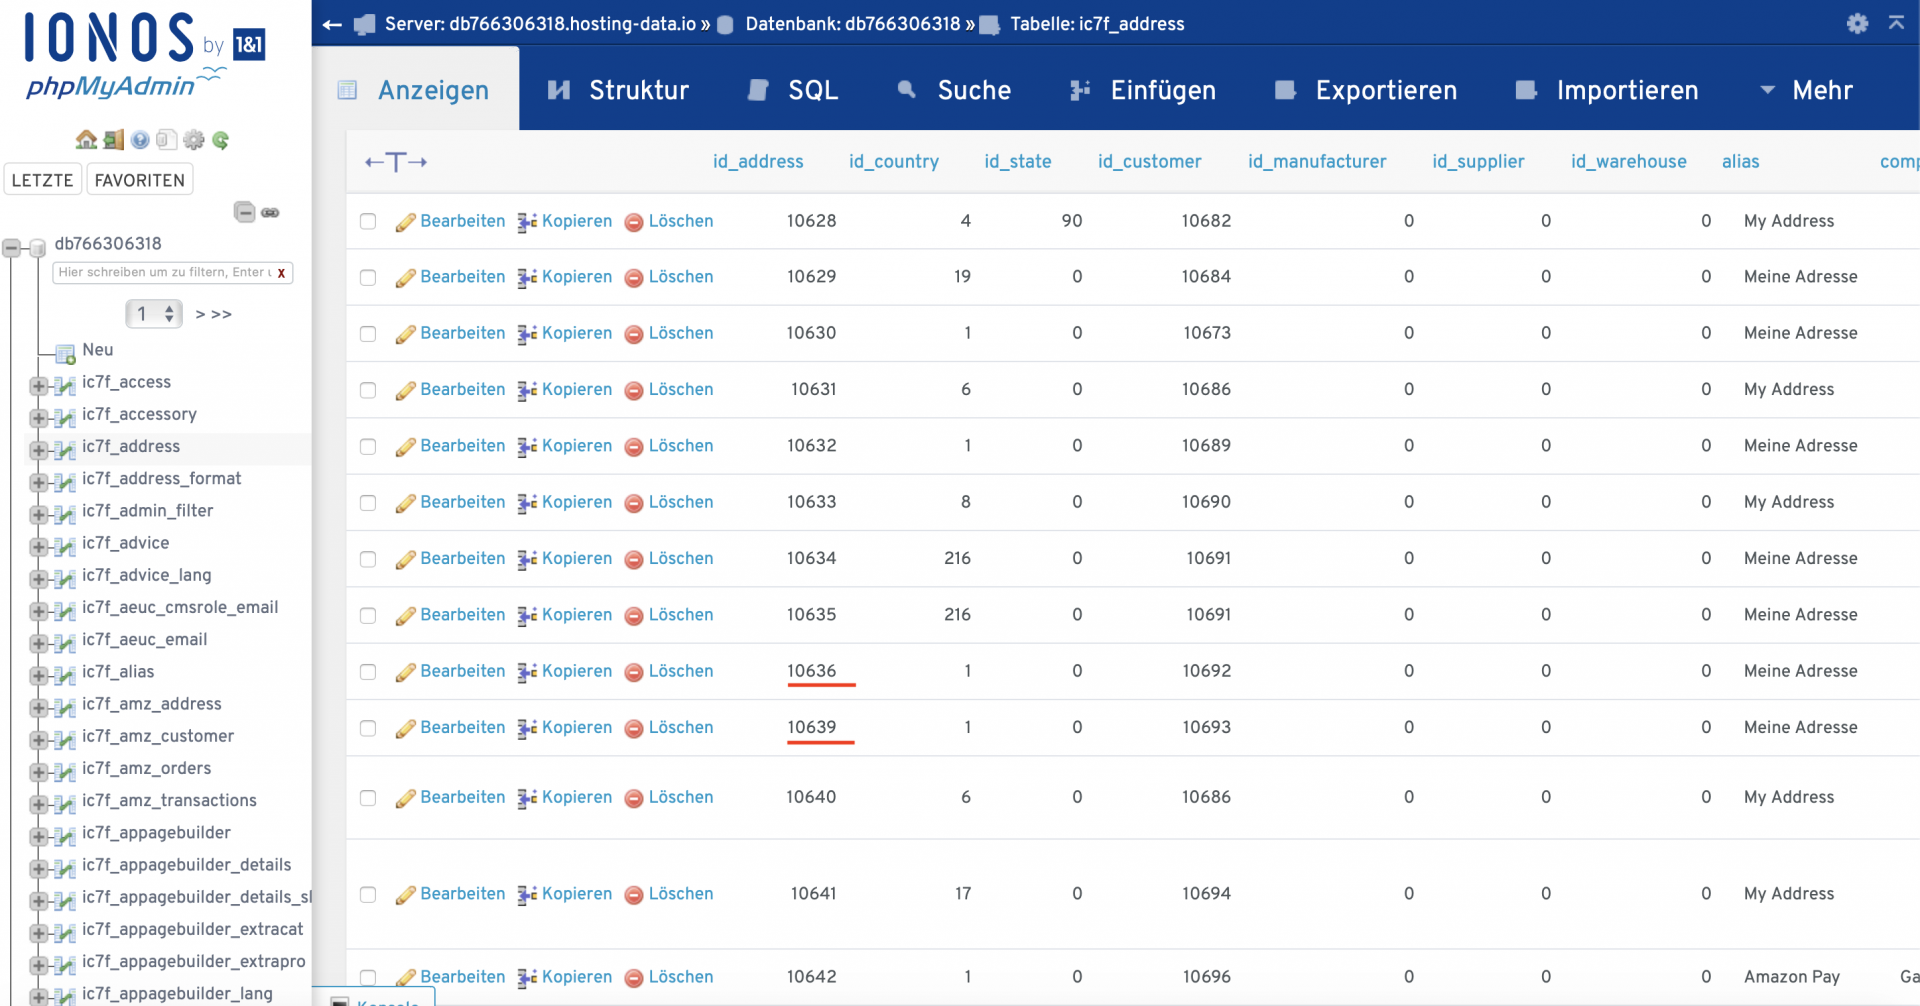This screenshot has width=1920, height=1006.
Task: Open the Mehr dropdown menu
Action: click(x=1806, y=90)
